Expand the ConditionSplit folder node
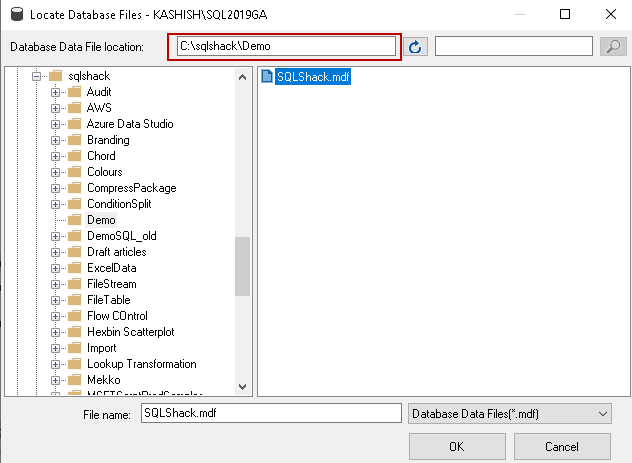This screenshot has height=463, width=632. point(56,204)
